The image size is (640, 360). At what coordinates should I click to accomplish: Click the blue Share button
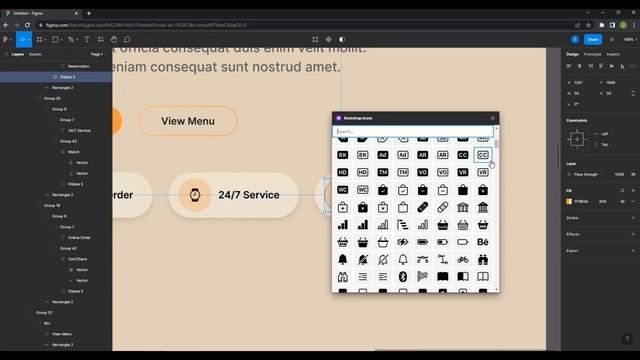click(x=593, y=40)
